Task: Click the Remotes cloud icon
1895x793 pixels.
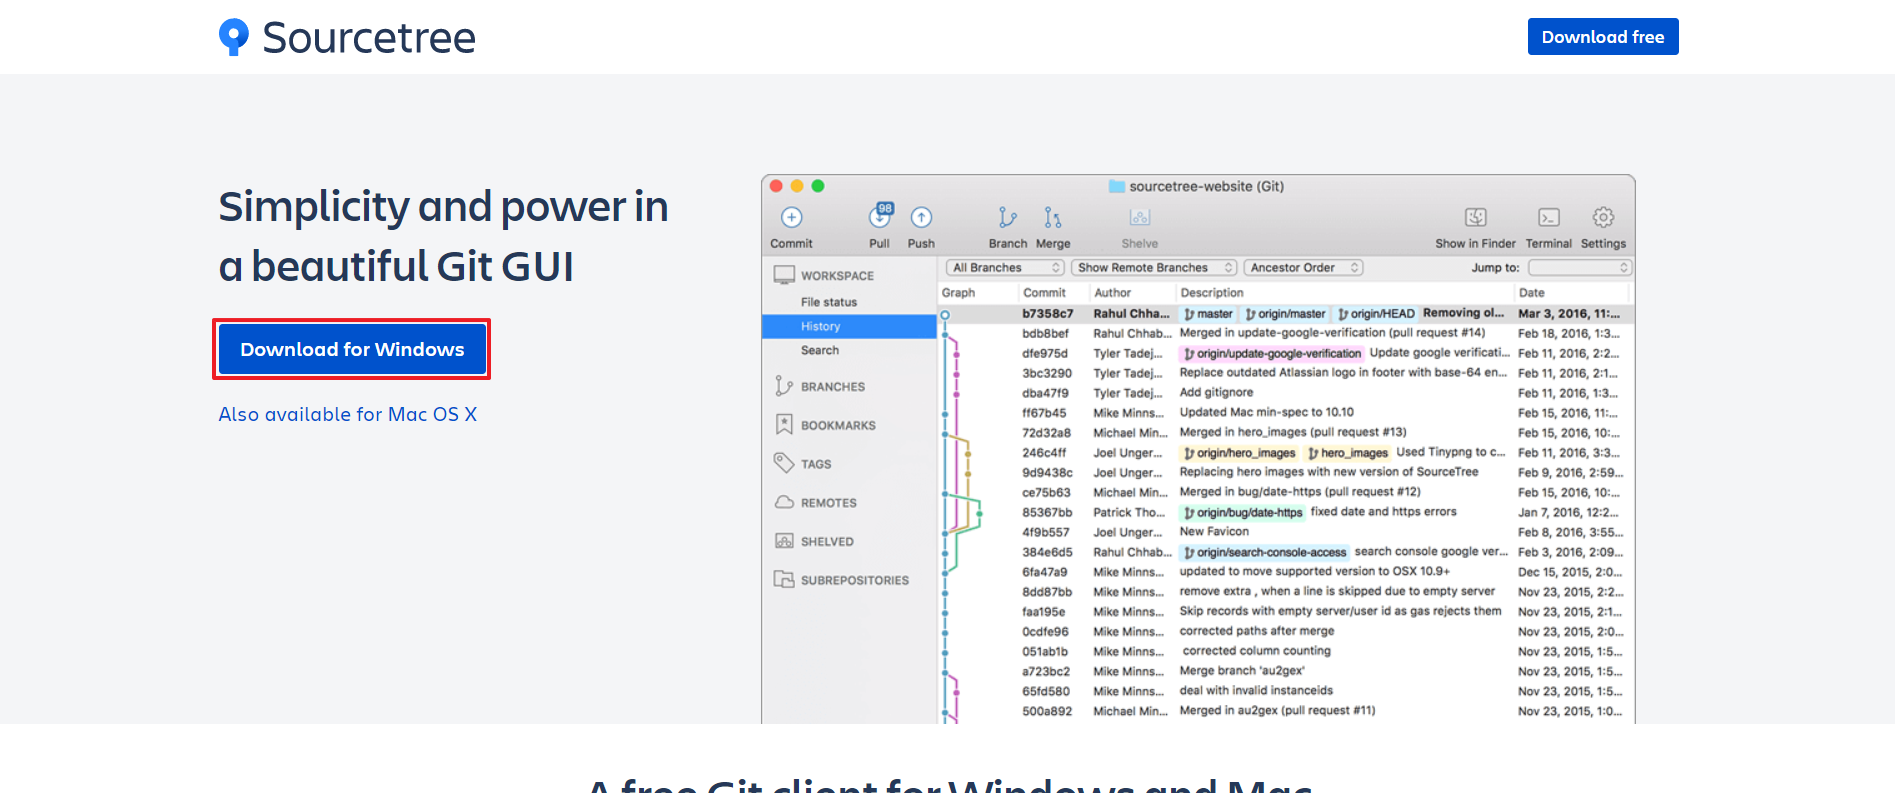Action: click(x=785, y=502)
